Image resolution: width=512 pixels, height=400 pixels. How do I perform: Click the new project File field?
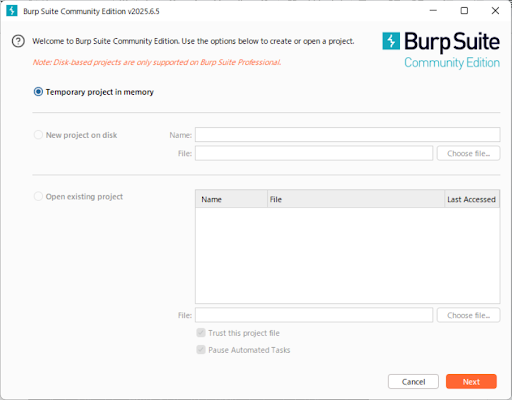pyautogui.click(x=314, y=153)
